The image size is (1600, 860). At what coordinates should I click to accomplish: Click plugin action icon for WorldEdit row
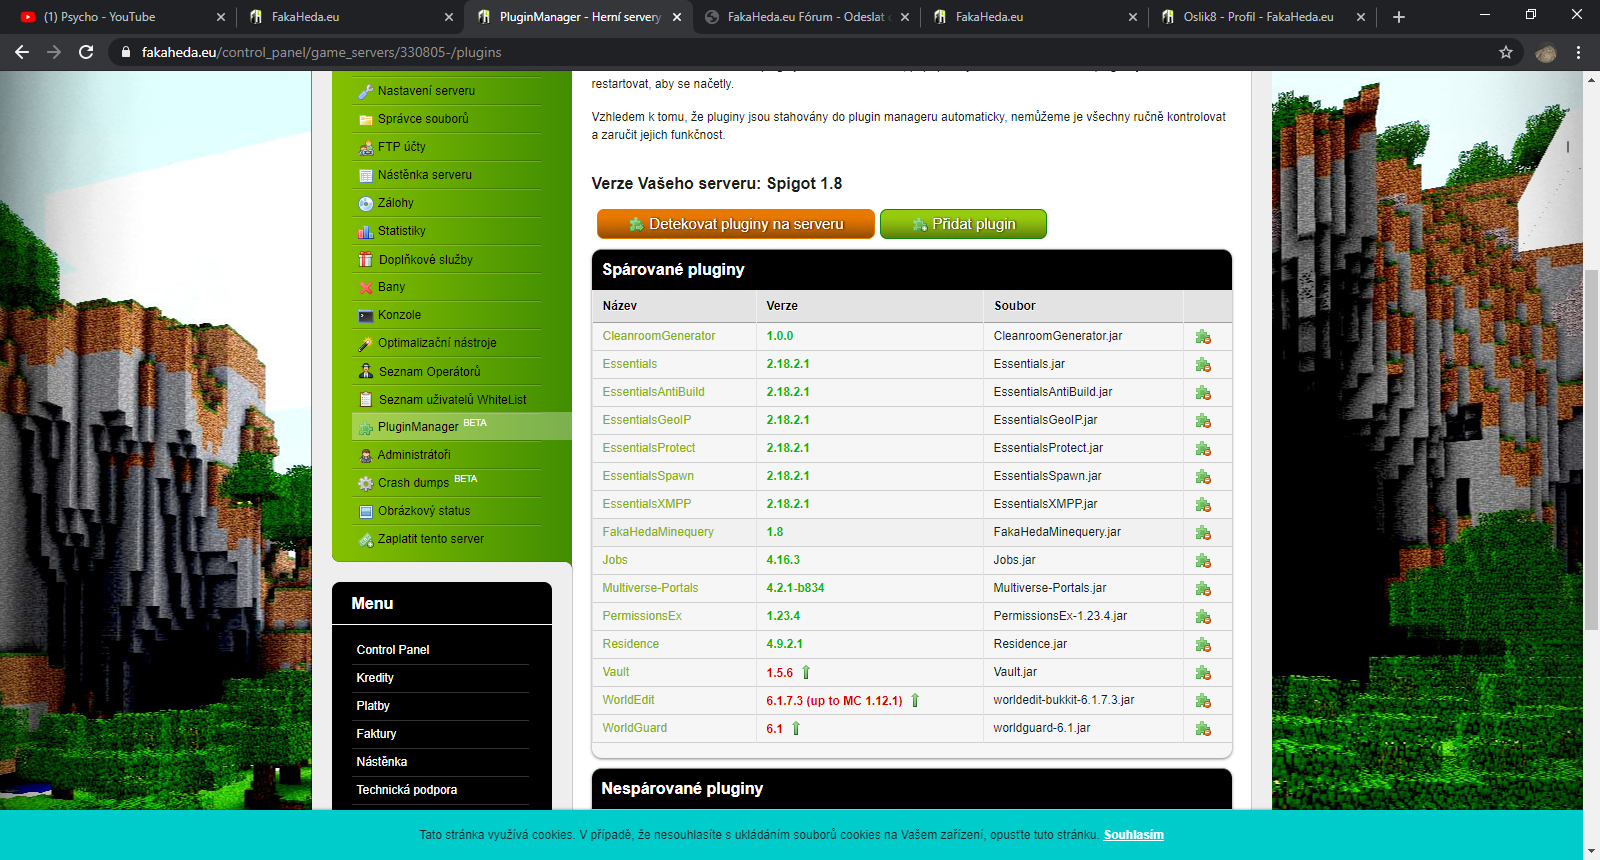tap(1203, 701)
